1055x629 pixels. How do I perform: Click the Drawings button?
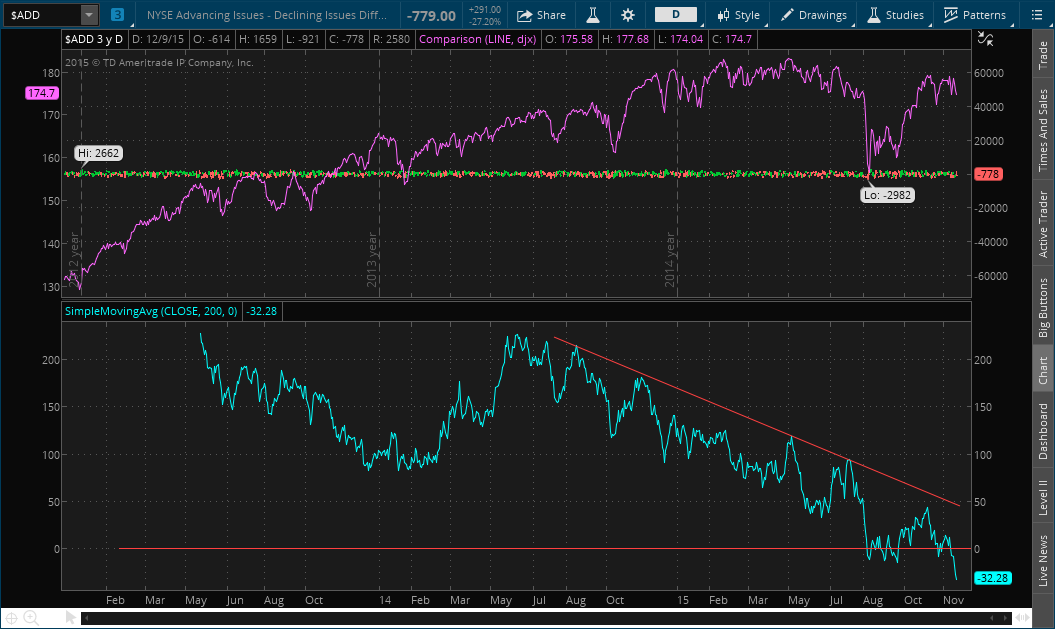click(813, 15)
